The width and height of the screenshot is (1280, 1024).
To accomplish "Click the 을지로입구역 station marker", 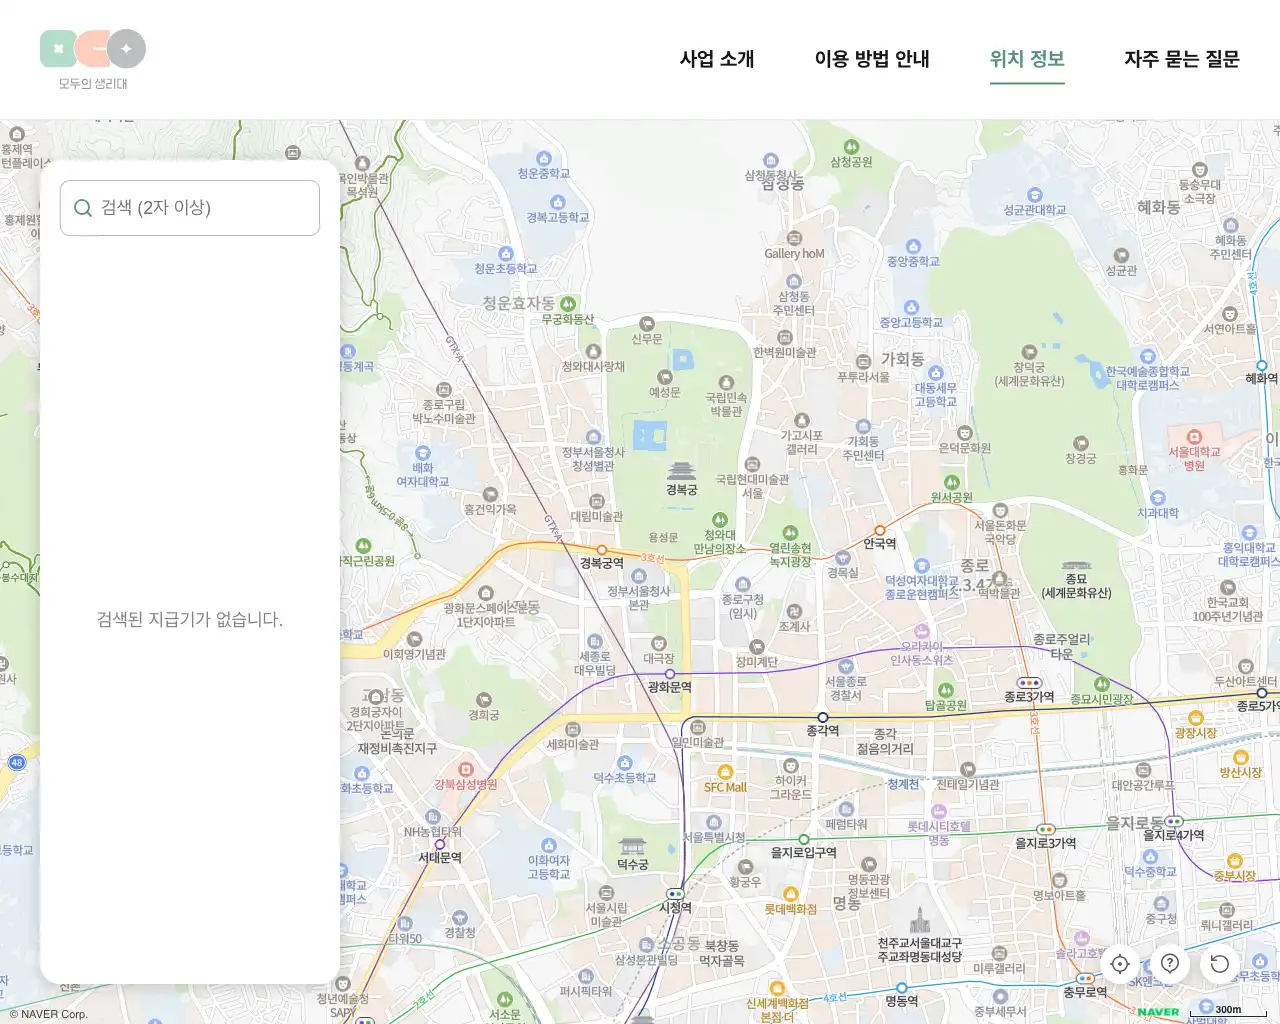I will click(804, 839).
